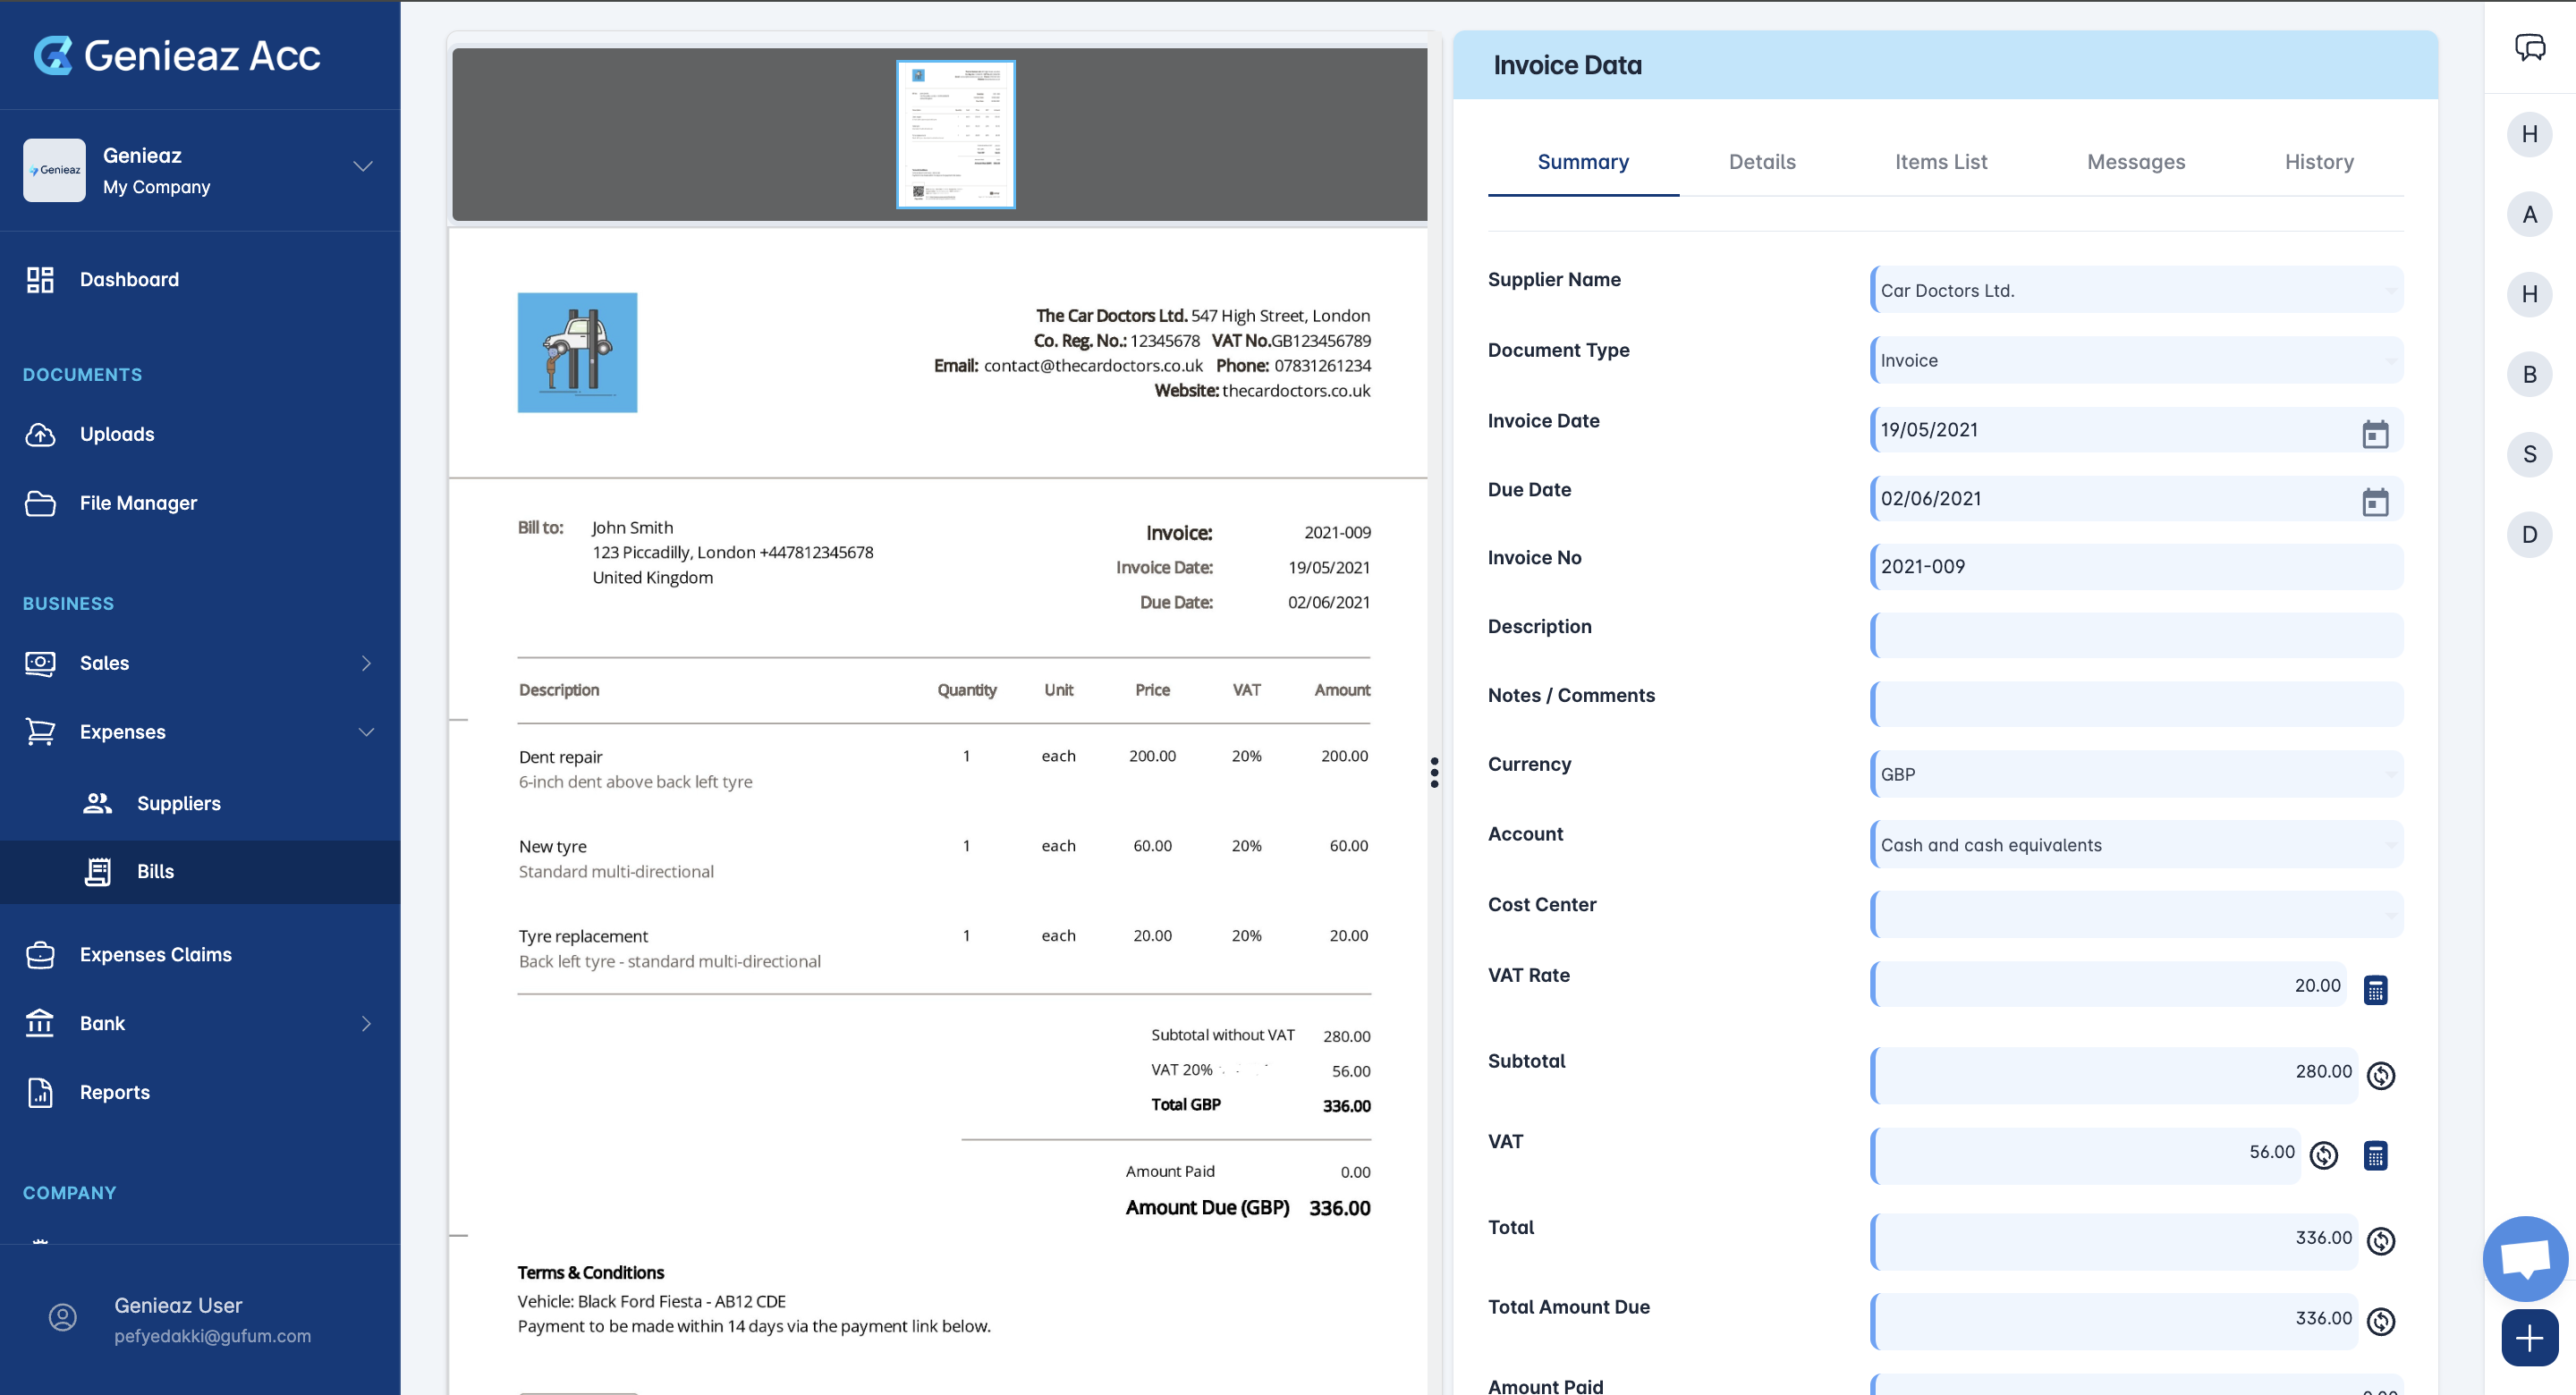Image resolution: width=2576 pixels, height=1395 pixels.
Task: Click the Invoice Date calendar icon
Action: coord(2375,433)
